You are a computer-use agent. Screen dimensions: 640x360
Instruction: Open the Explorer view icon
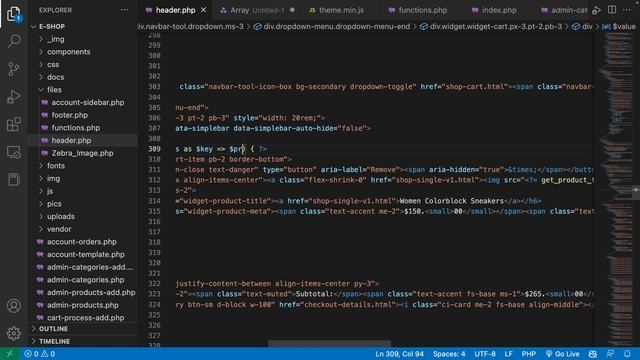pos(14,14)
